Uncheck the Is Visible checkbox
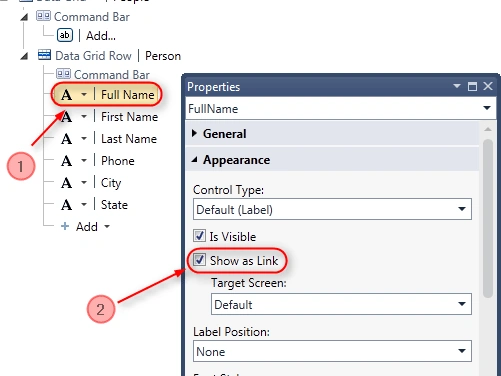501x376 pixels. [199, 236]
